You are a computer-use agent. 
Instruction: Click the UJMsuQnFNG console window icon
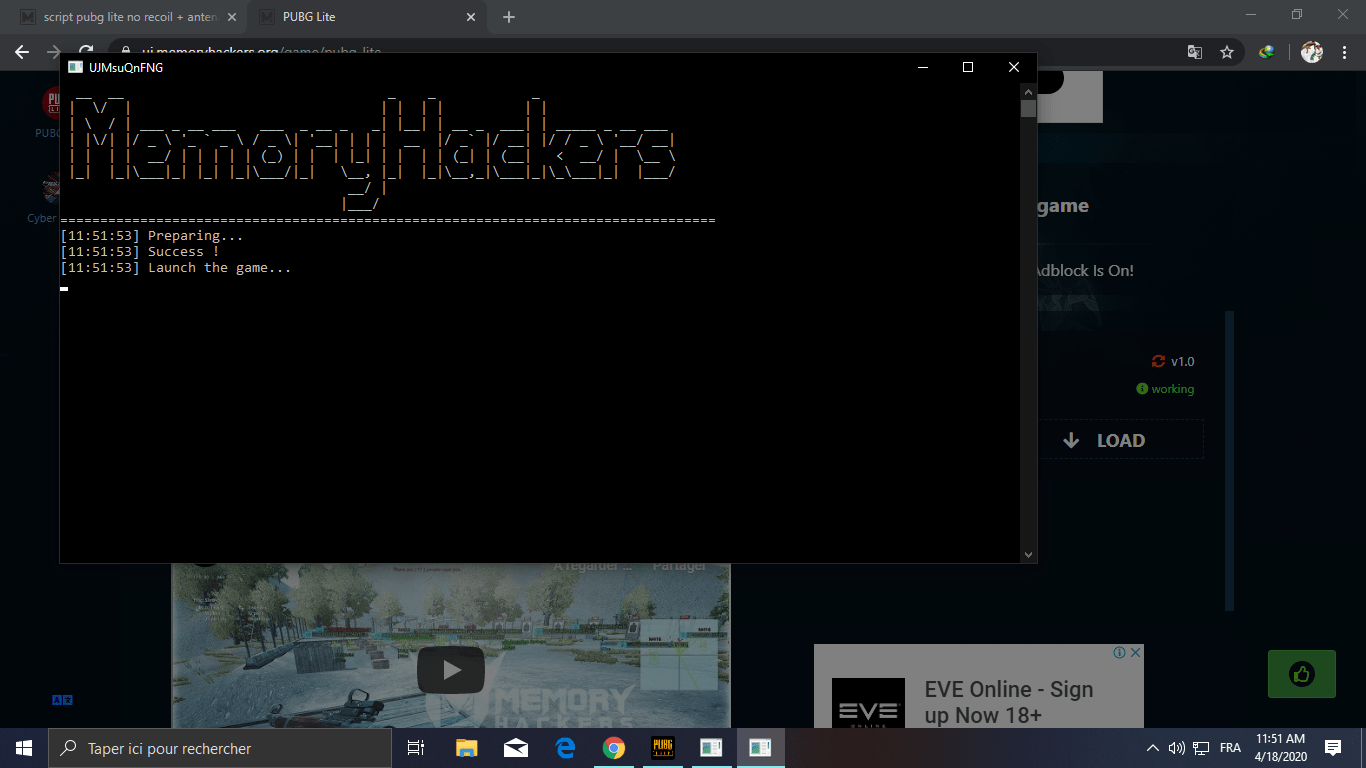point(75,67)
